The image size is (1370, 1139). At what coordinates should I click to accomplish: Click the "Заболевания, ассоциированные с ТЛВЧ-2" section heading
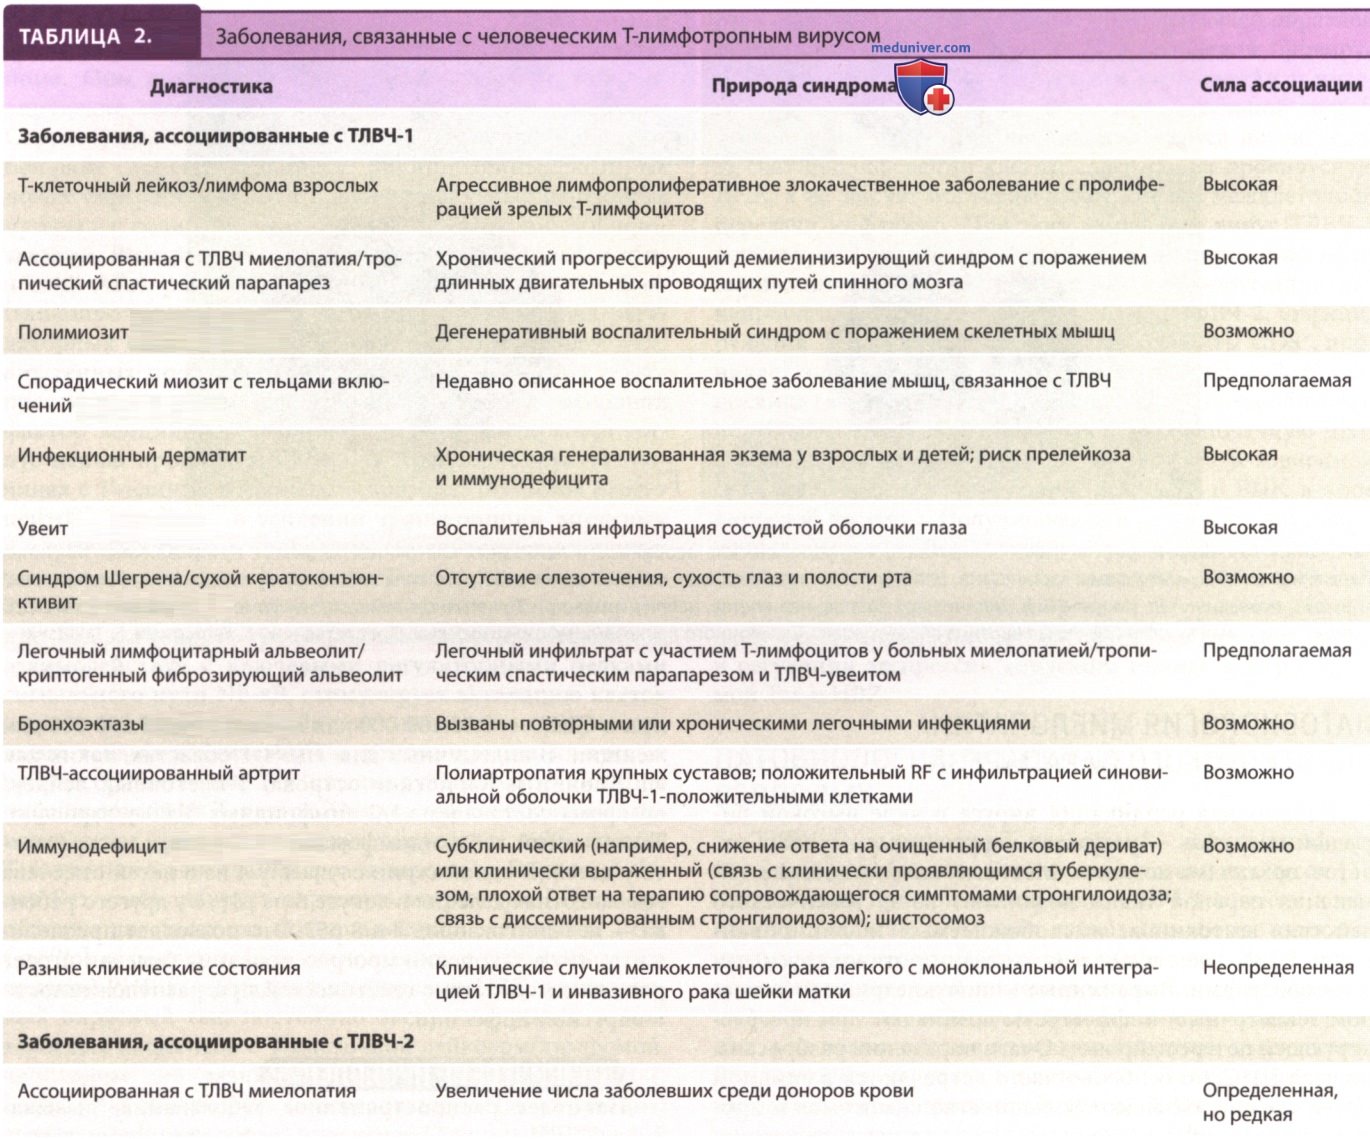[x=215, y=1041]
